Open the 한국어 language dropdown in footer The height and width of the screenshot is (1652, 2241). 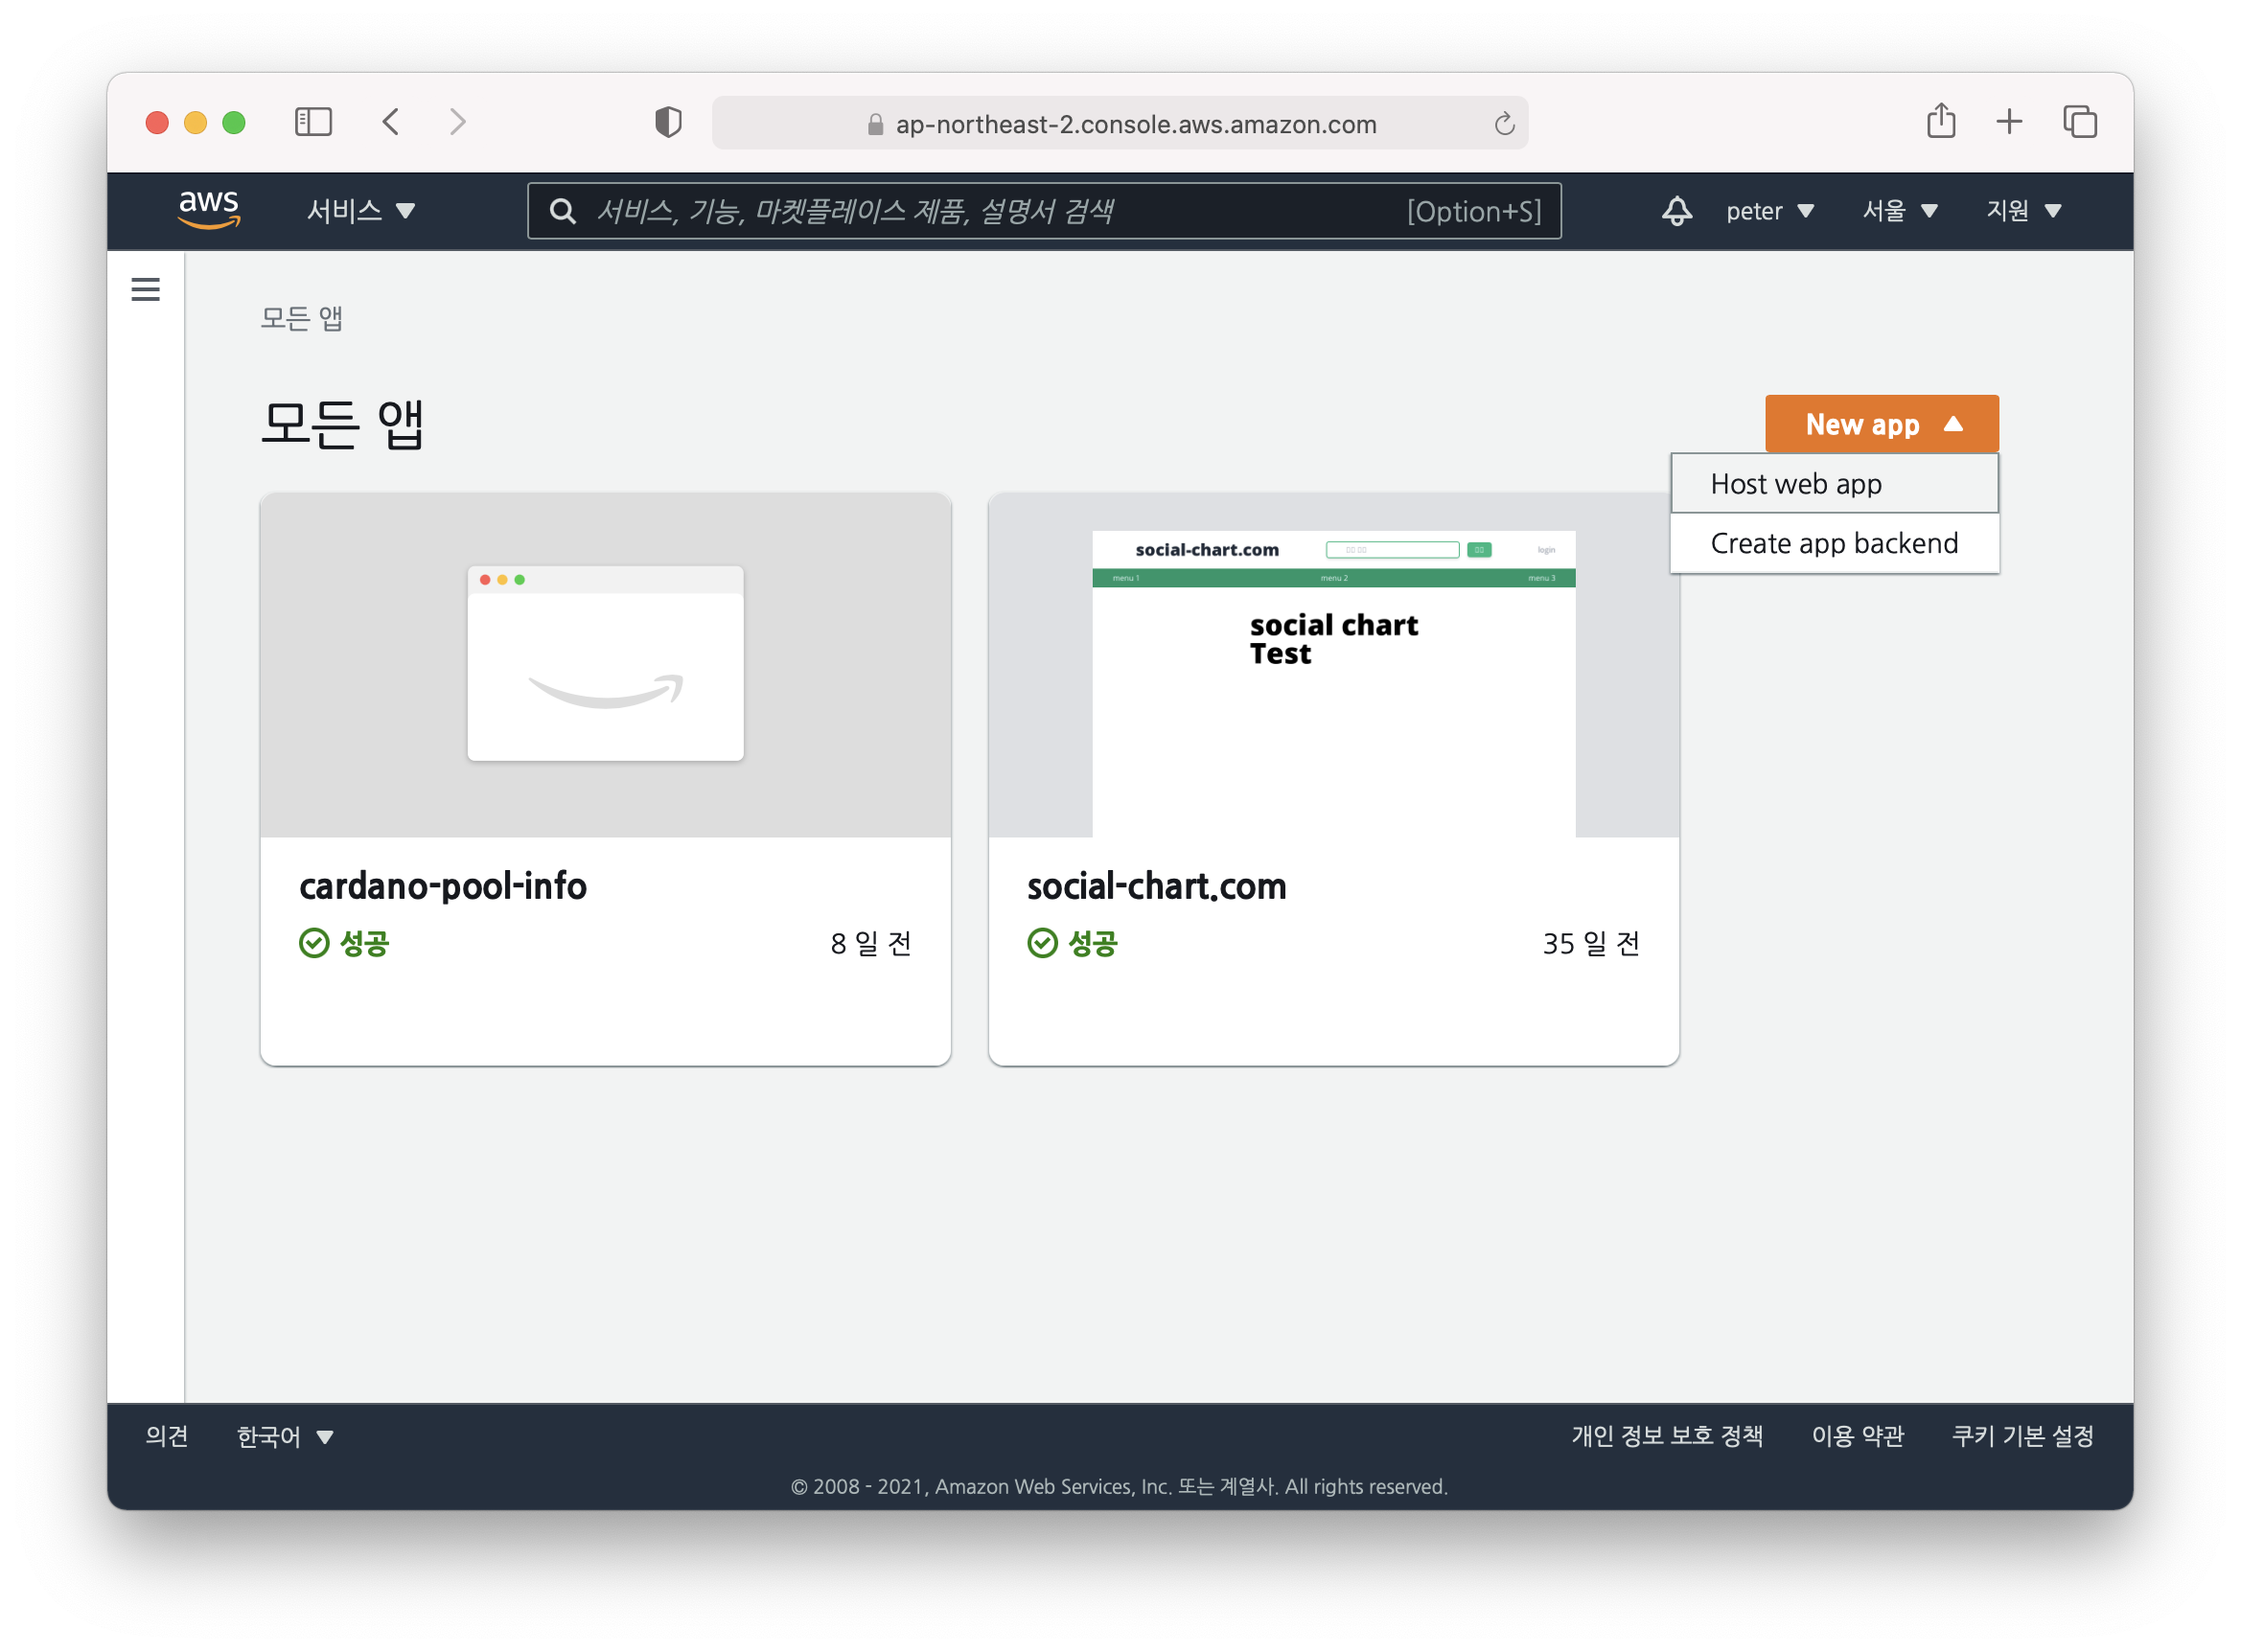coord(284,1436)
